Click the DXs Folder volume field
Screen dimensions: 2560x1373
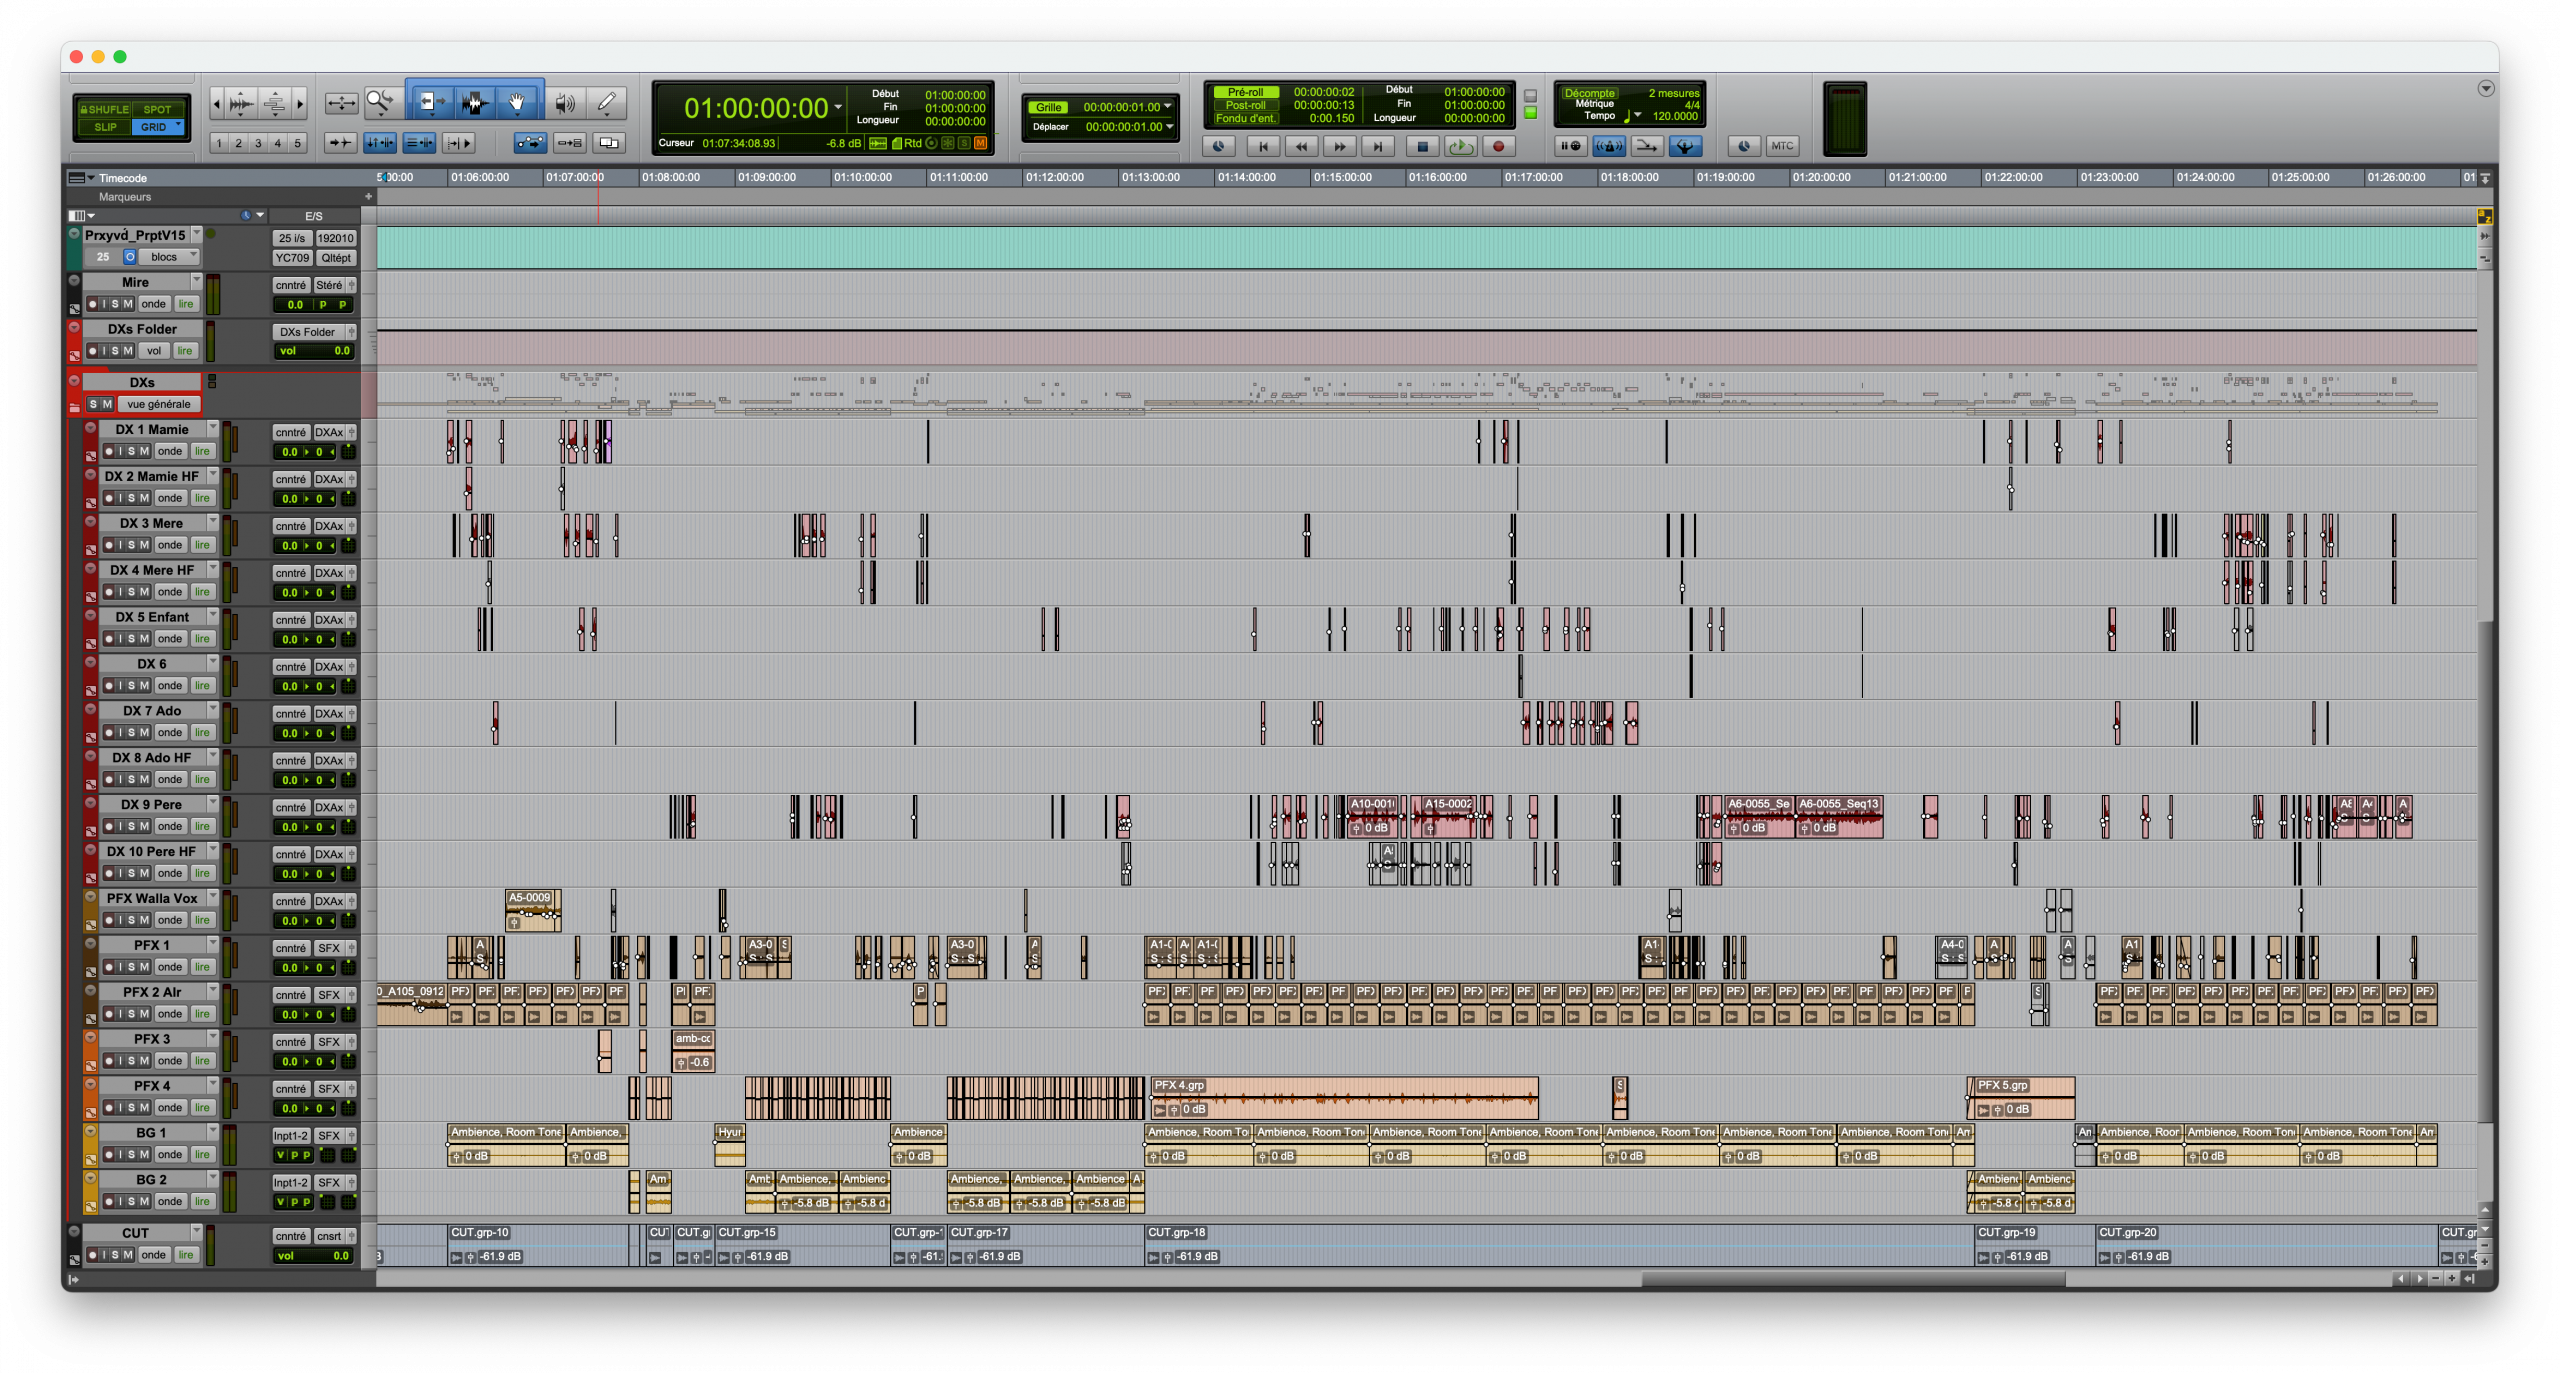tap(314, 351)
